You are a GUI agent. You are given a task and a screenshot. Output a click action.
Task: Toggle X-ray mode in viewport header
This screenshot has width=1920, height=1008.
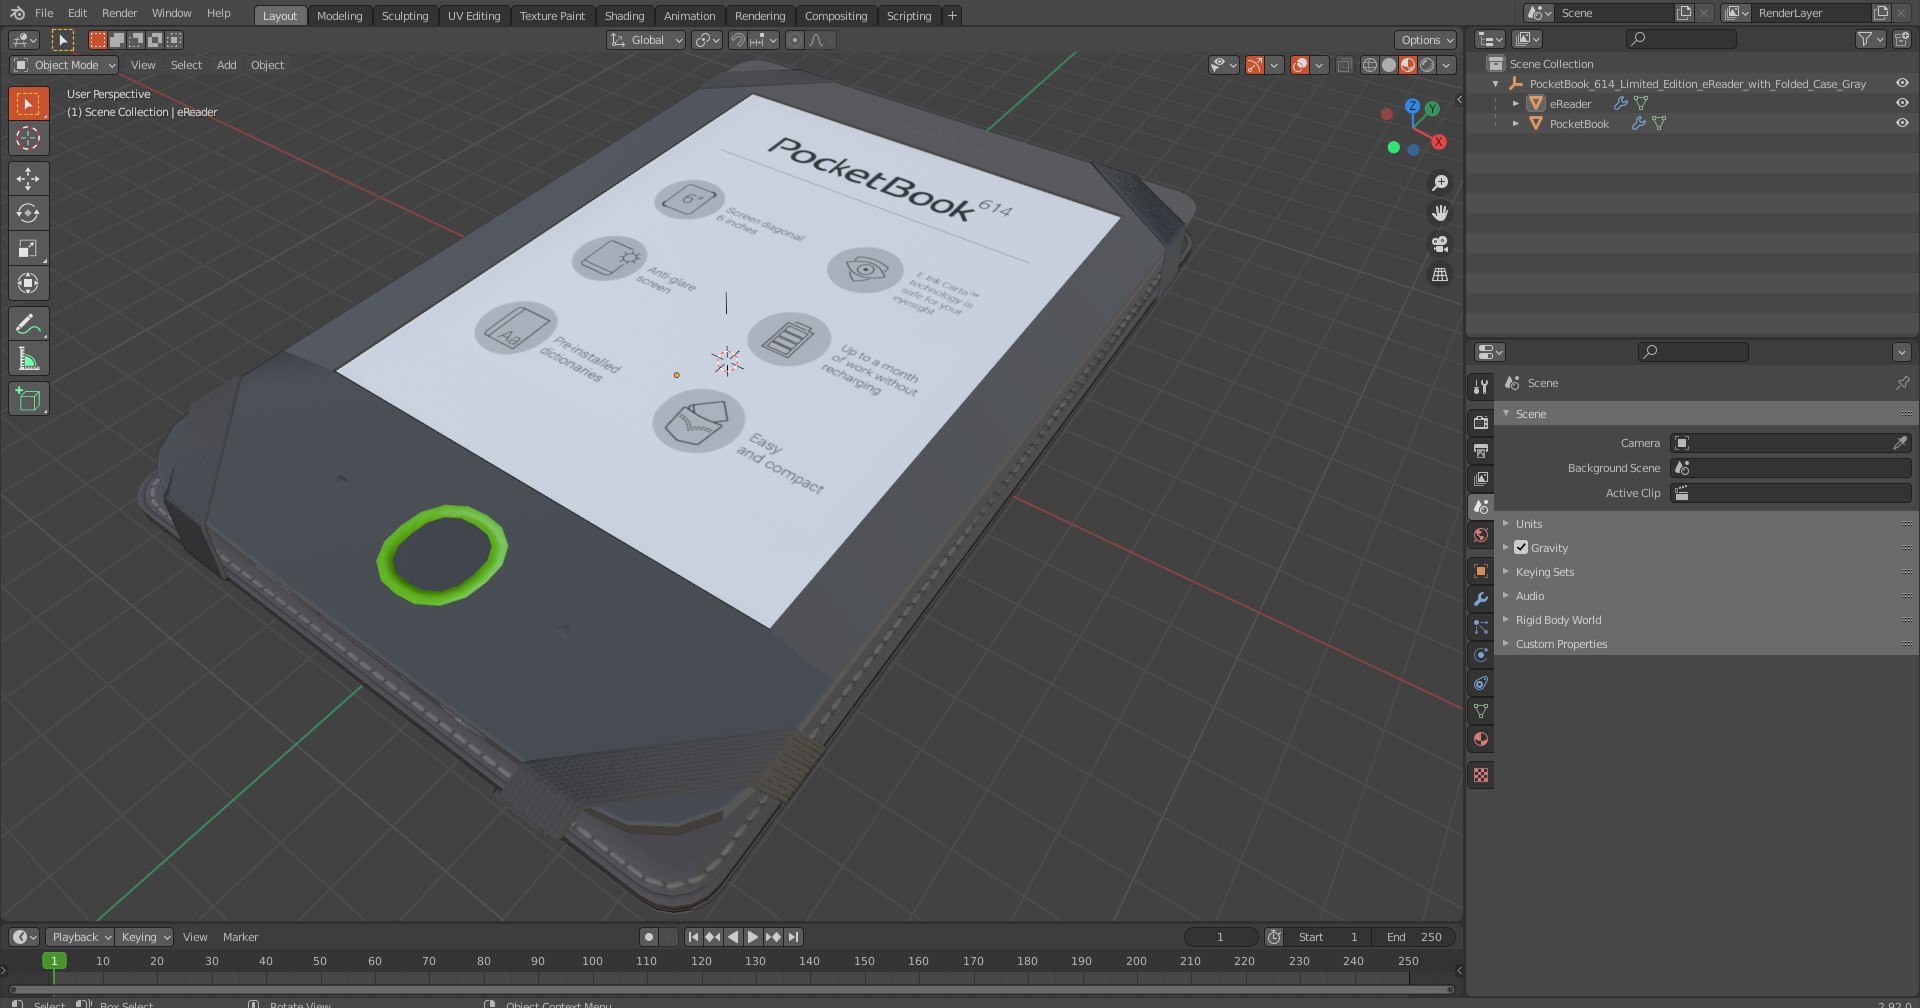point(1345,65)
